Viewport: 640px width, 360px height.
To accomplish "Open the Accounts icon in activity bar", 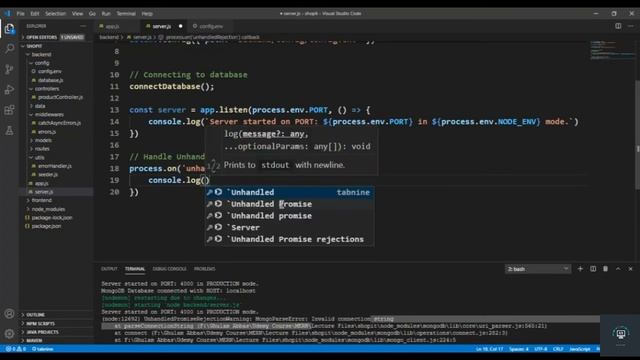I will [x=9, y=313].
